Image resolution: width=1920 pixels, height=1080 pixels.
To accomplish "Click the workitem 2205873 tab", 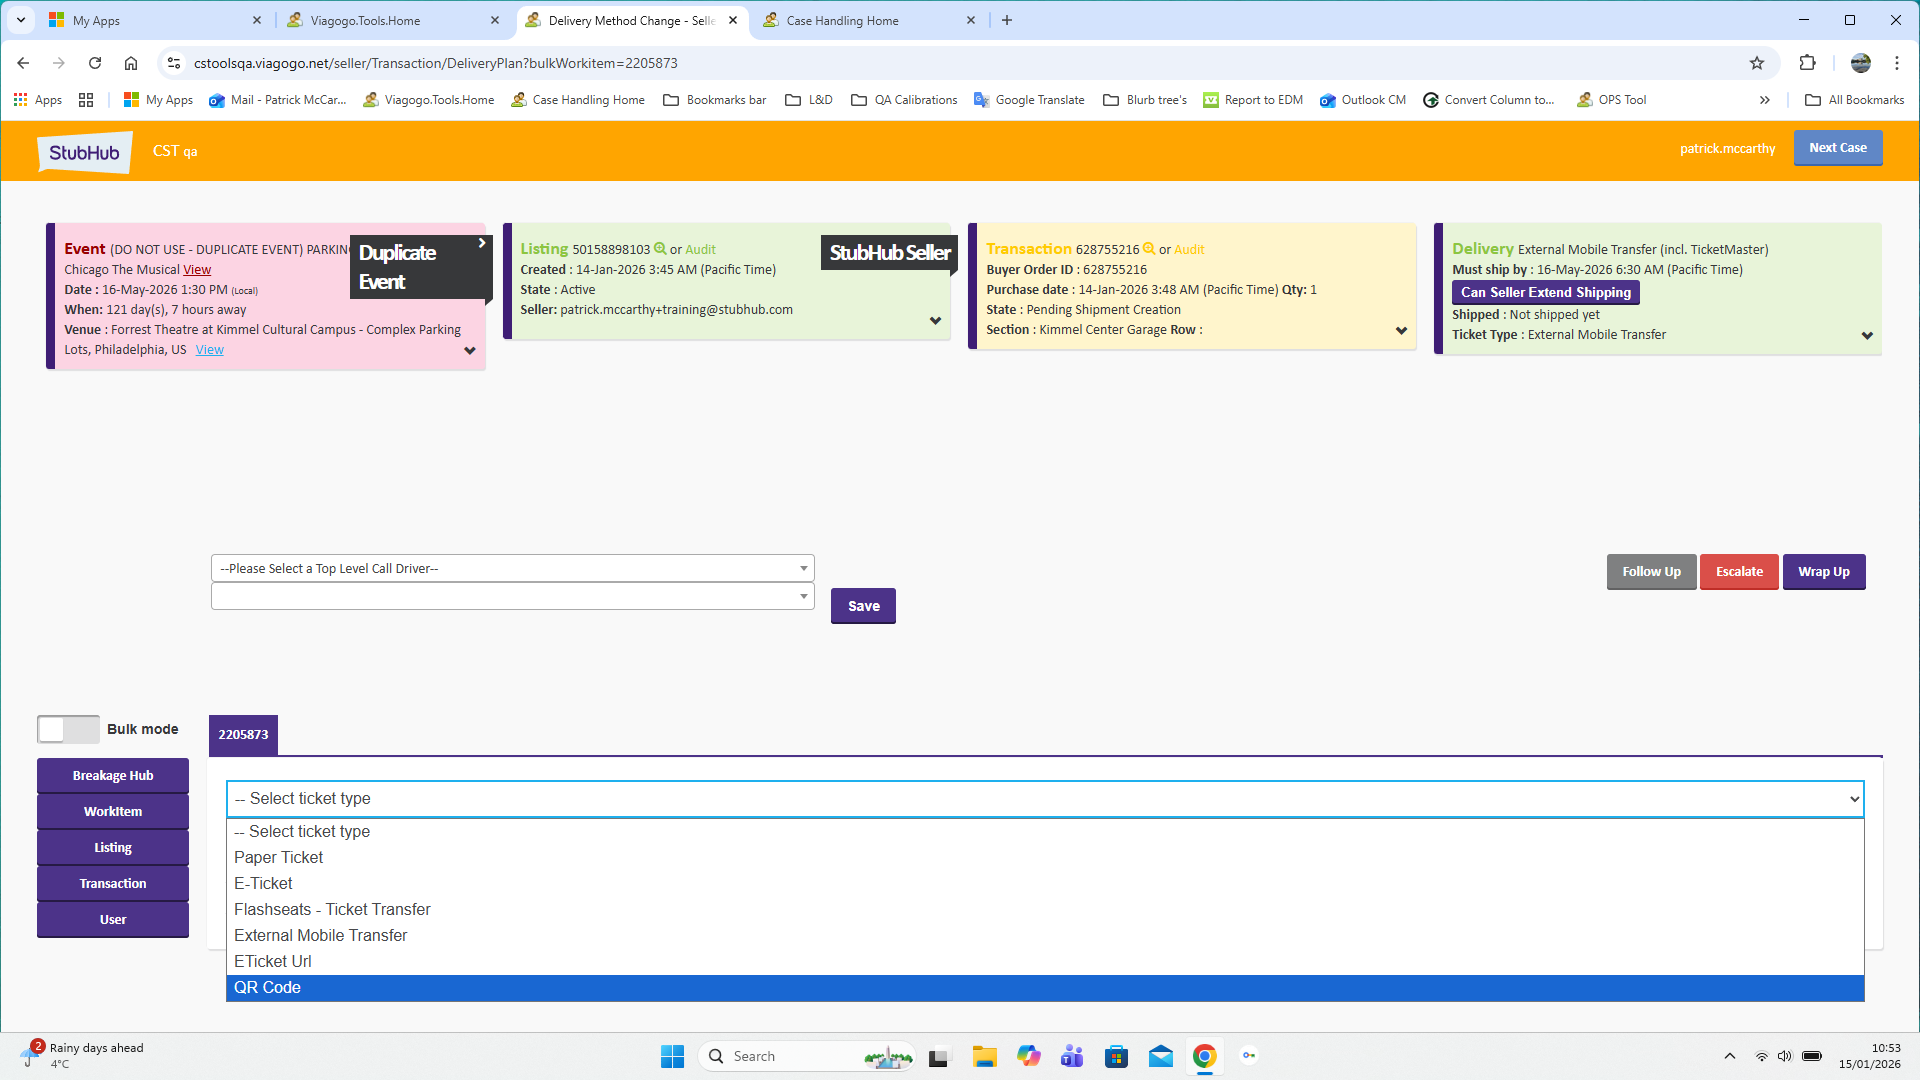I will pos(243,734).
